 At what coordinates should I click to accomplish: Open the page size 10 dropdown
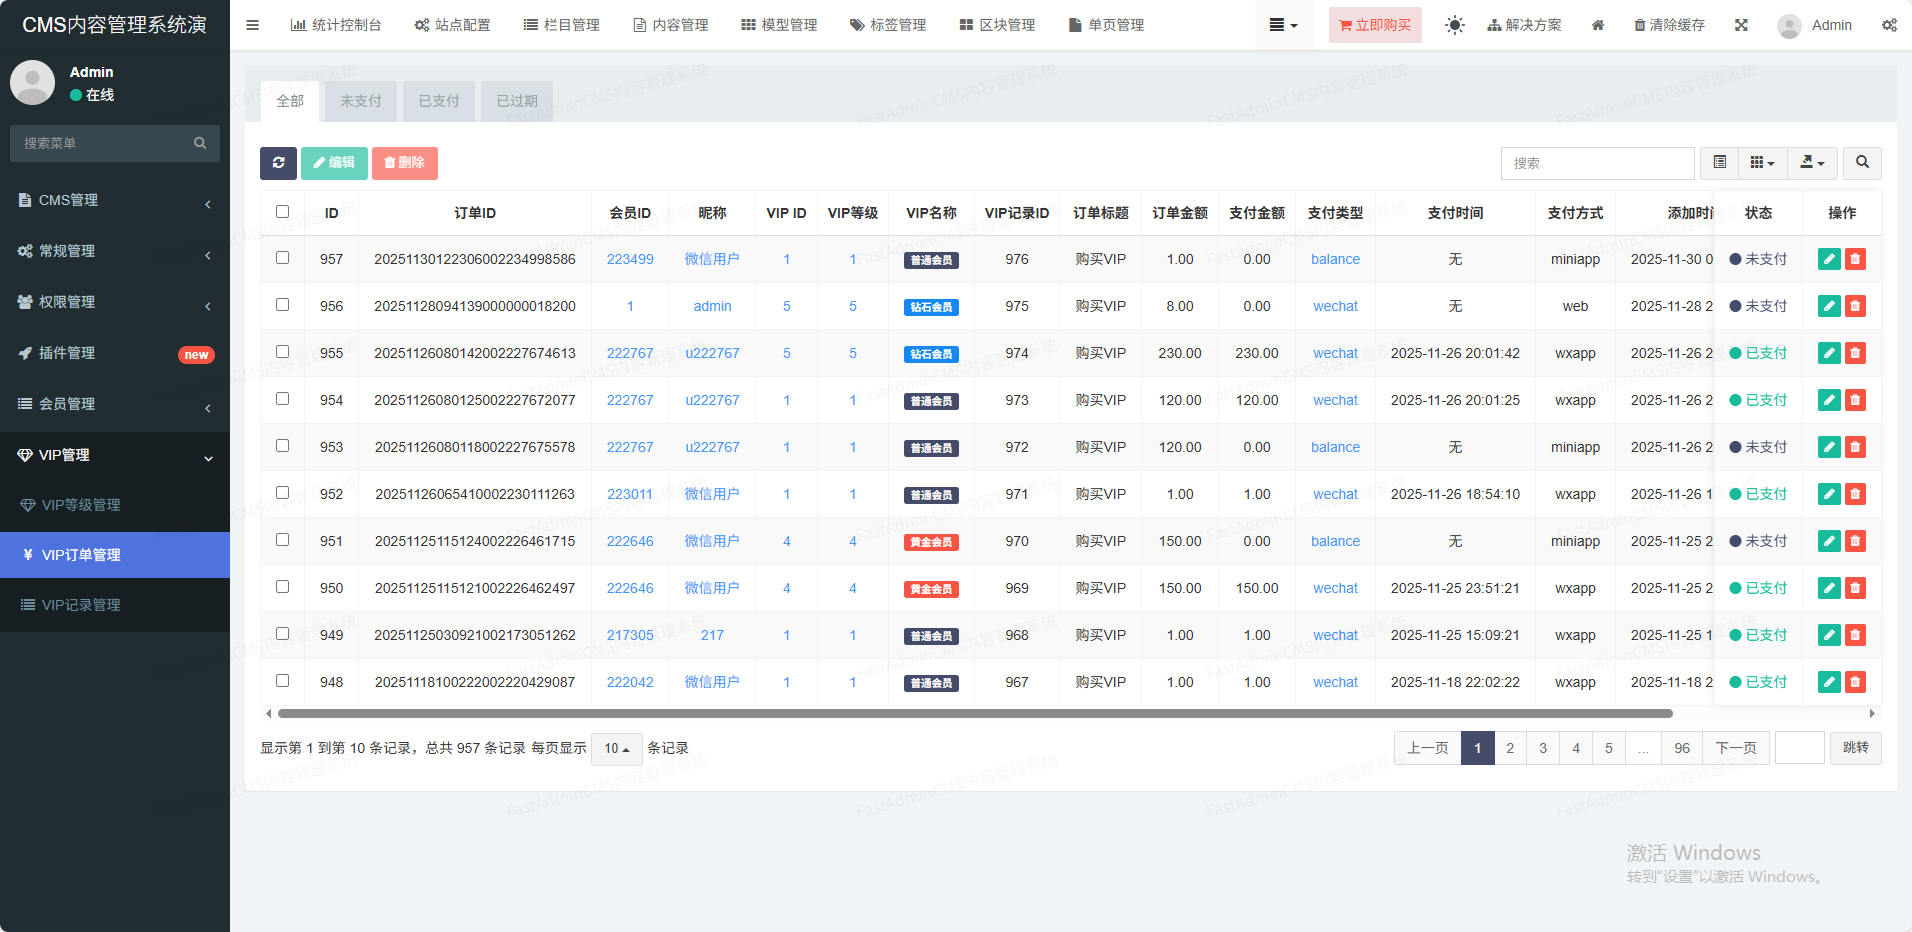(x=616, y=749)
